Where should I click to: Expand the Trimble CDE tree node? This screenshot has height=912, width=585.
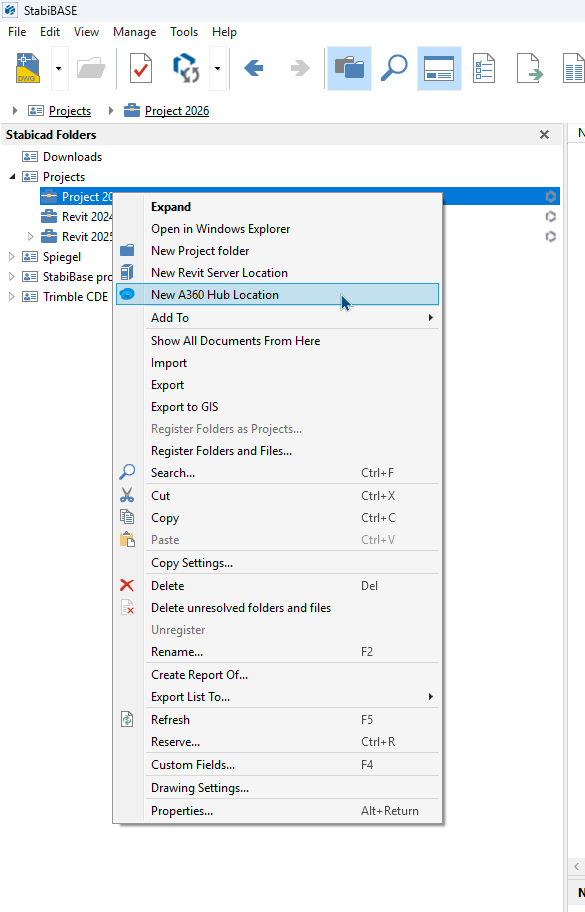12,297
